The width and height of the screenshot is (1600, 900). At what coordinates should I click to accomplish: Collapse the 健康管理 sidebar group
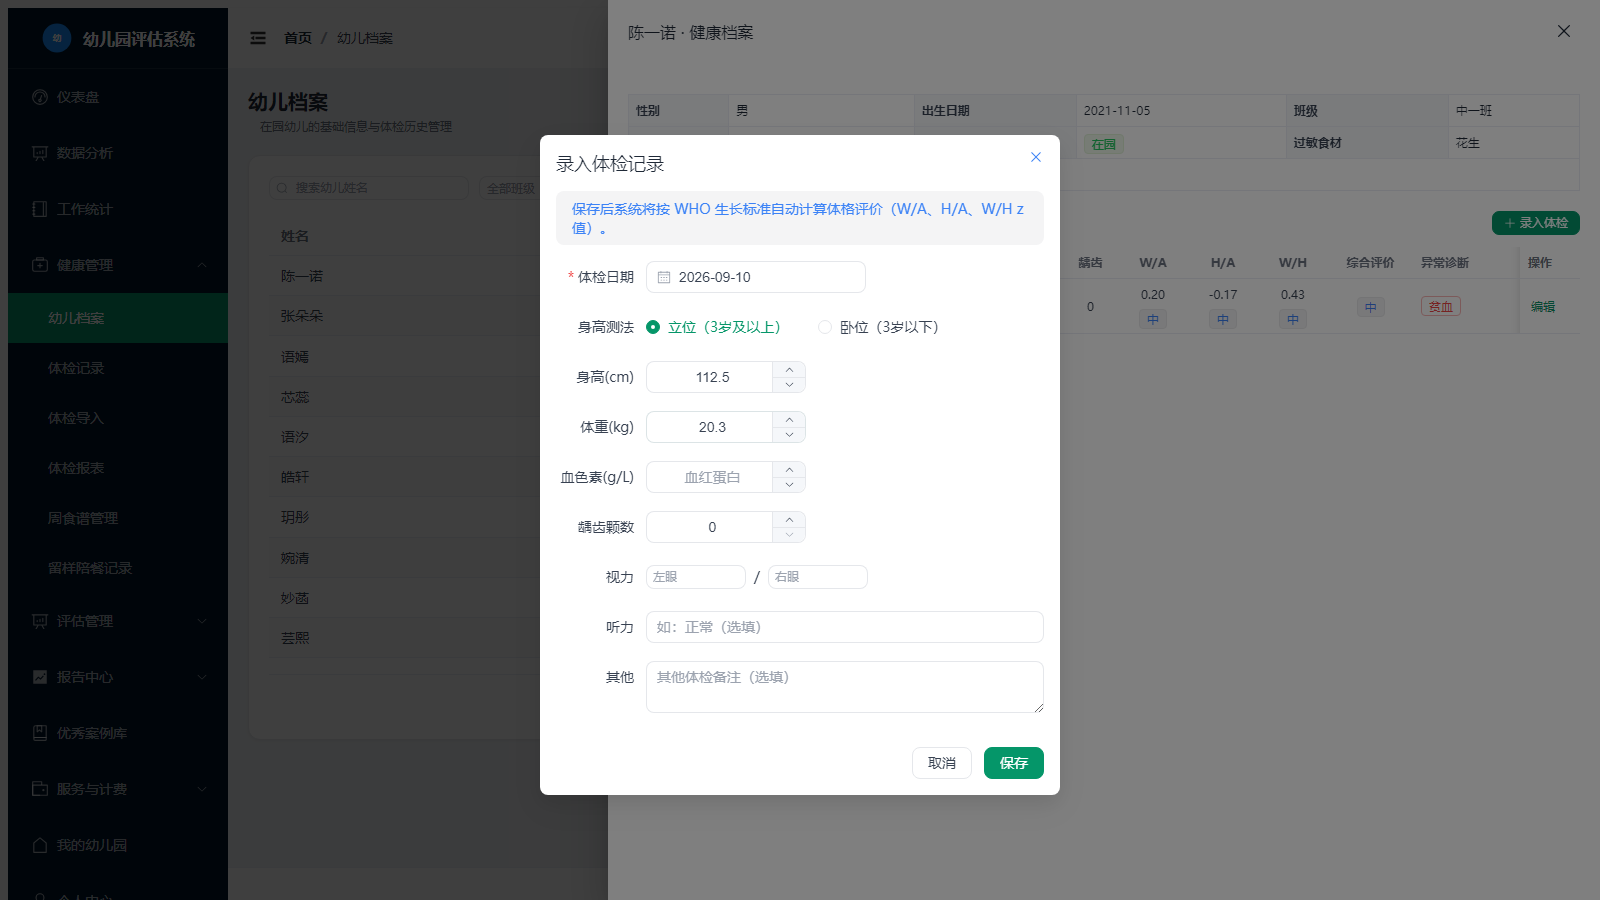pos(118,265)
